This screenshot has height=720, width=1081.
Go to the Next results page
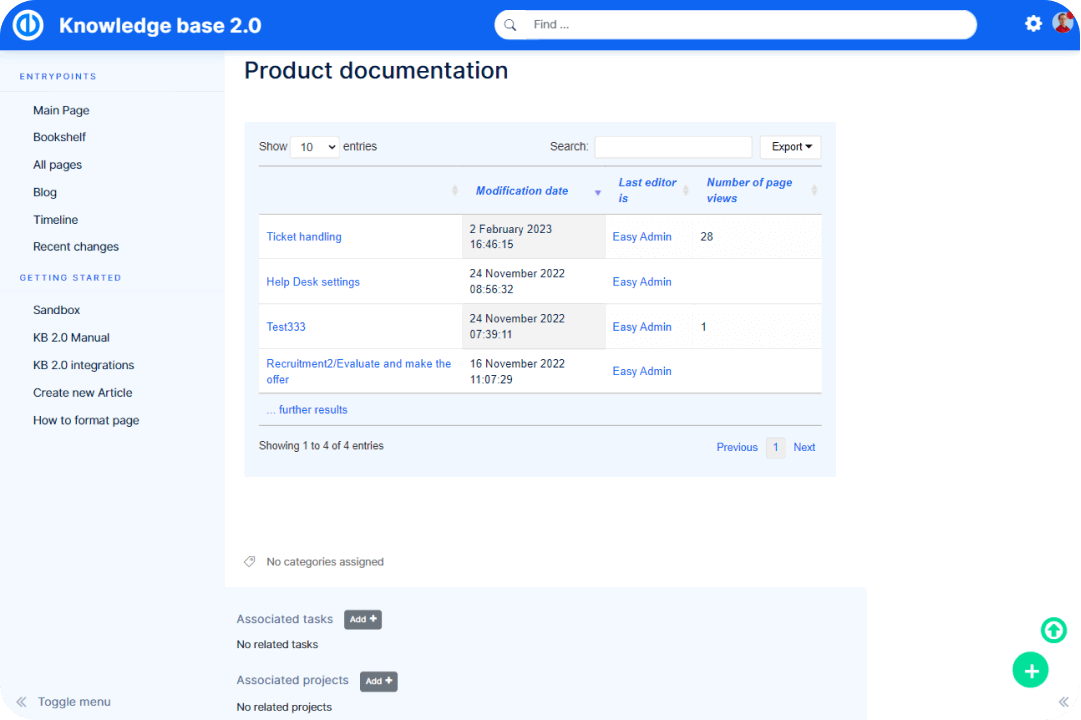point(804,448)
